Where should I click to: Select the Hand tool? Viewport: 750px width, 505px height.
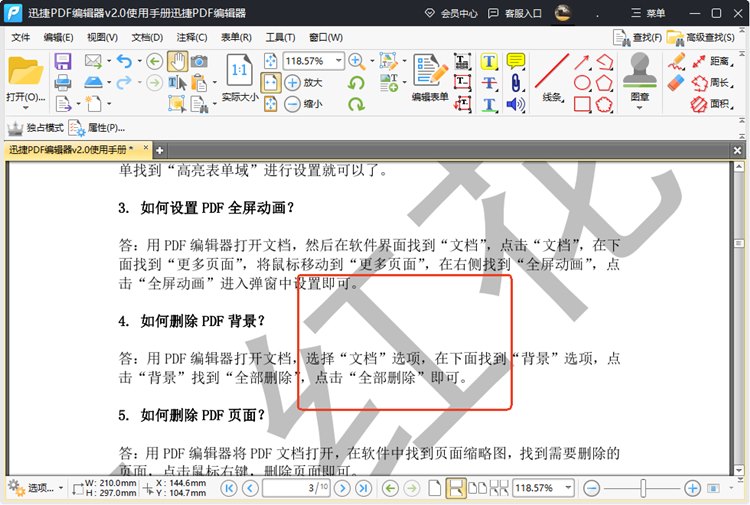point(177,62)
